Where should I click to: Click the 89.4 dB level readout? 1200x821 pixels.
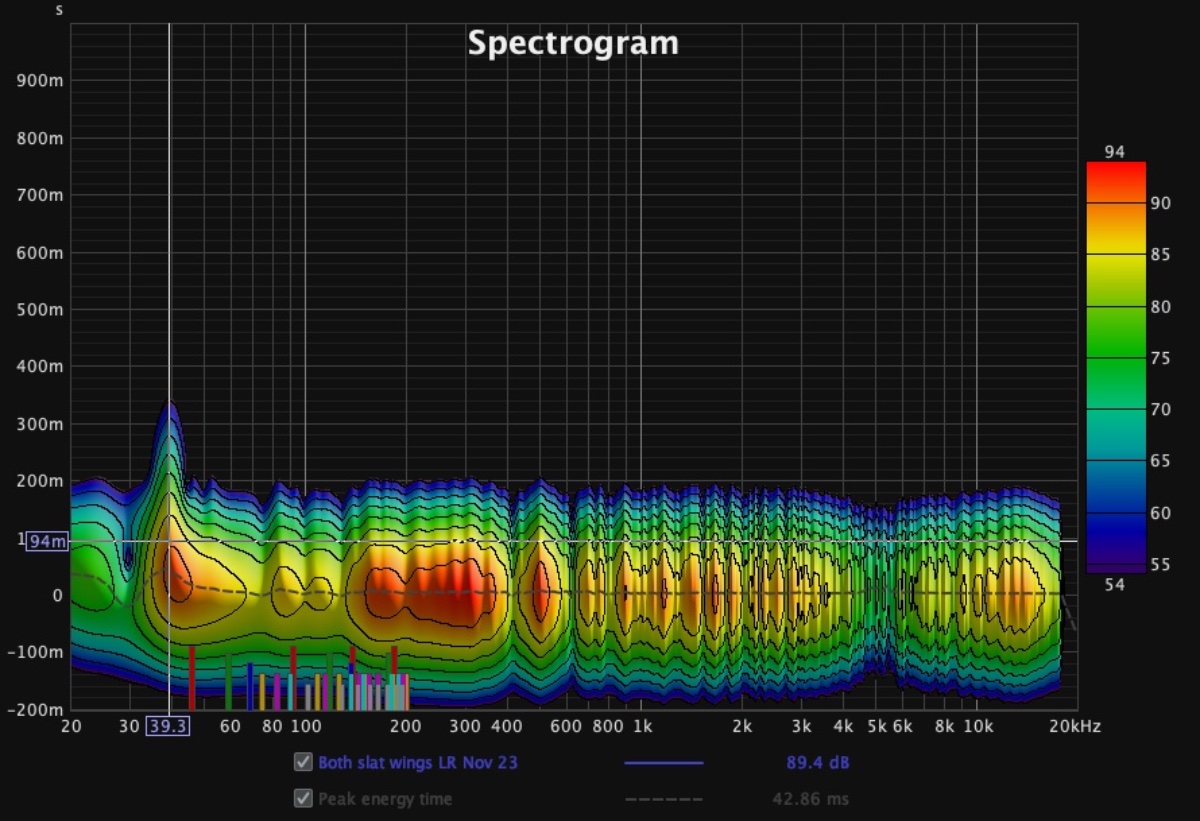coord(817,763)
